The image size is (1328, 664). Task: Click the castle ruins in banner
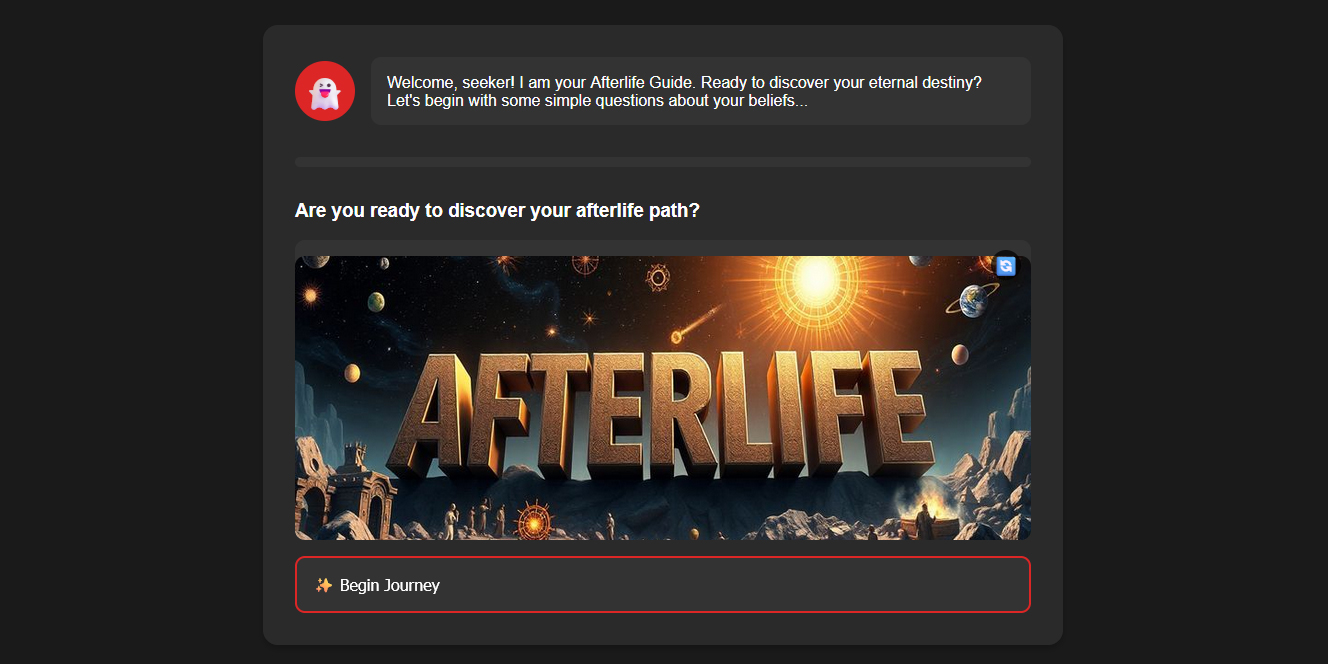point(356,482)
